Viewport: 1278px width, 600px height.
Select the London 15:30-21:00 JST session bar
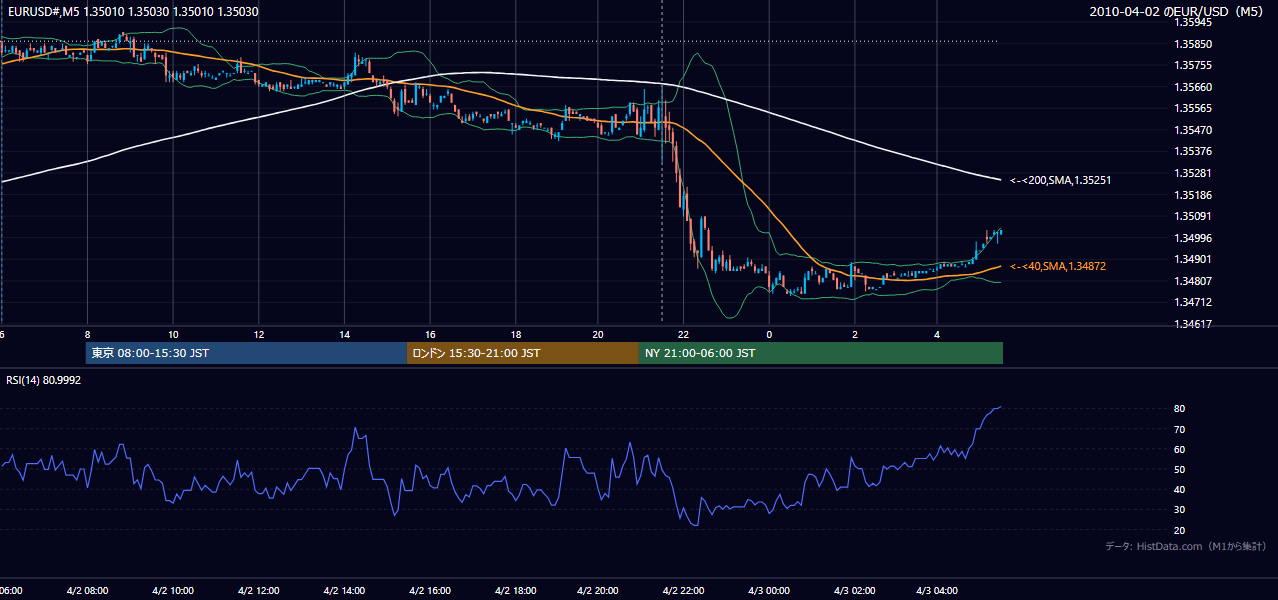[522, 353]
